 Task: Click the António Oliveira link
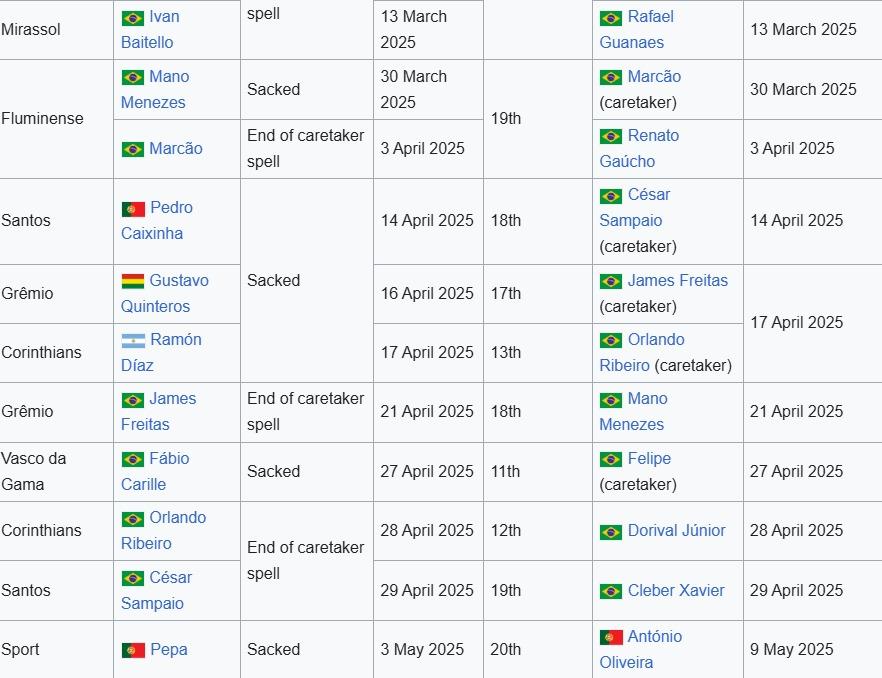coord(654,637)
